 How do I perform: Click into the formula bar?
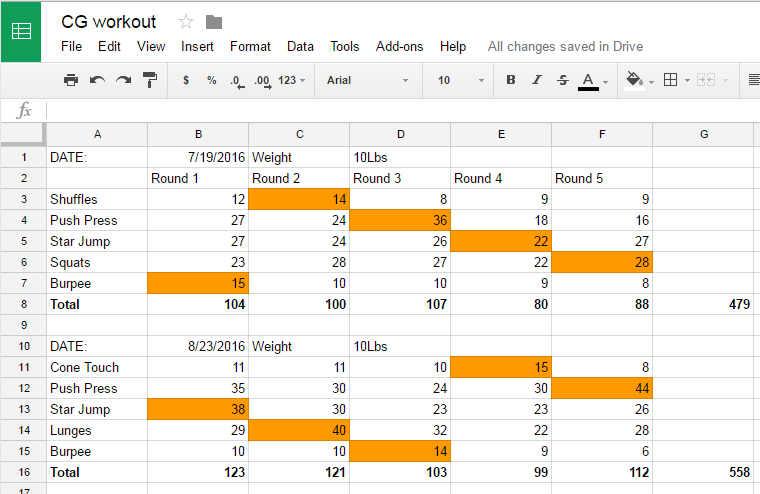click(402, 111)
